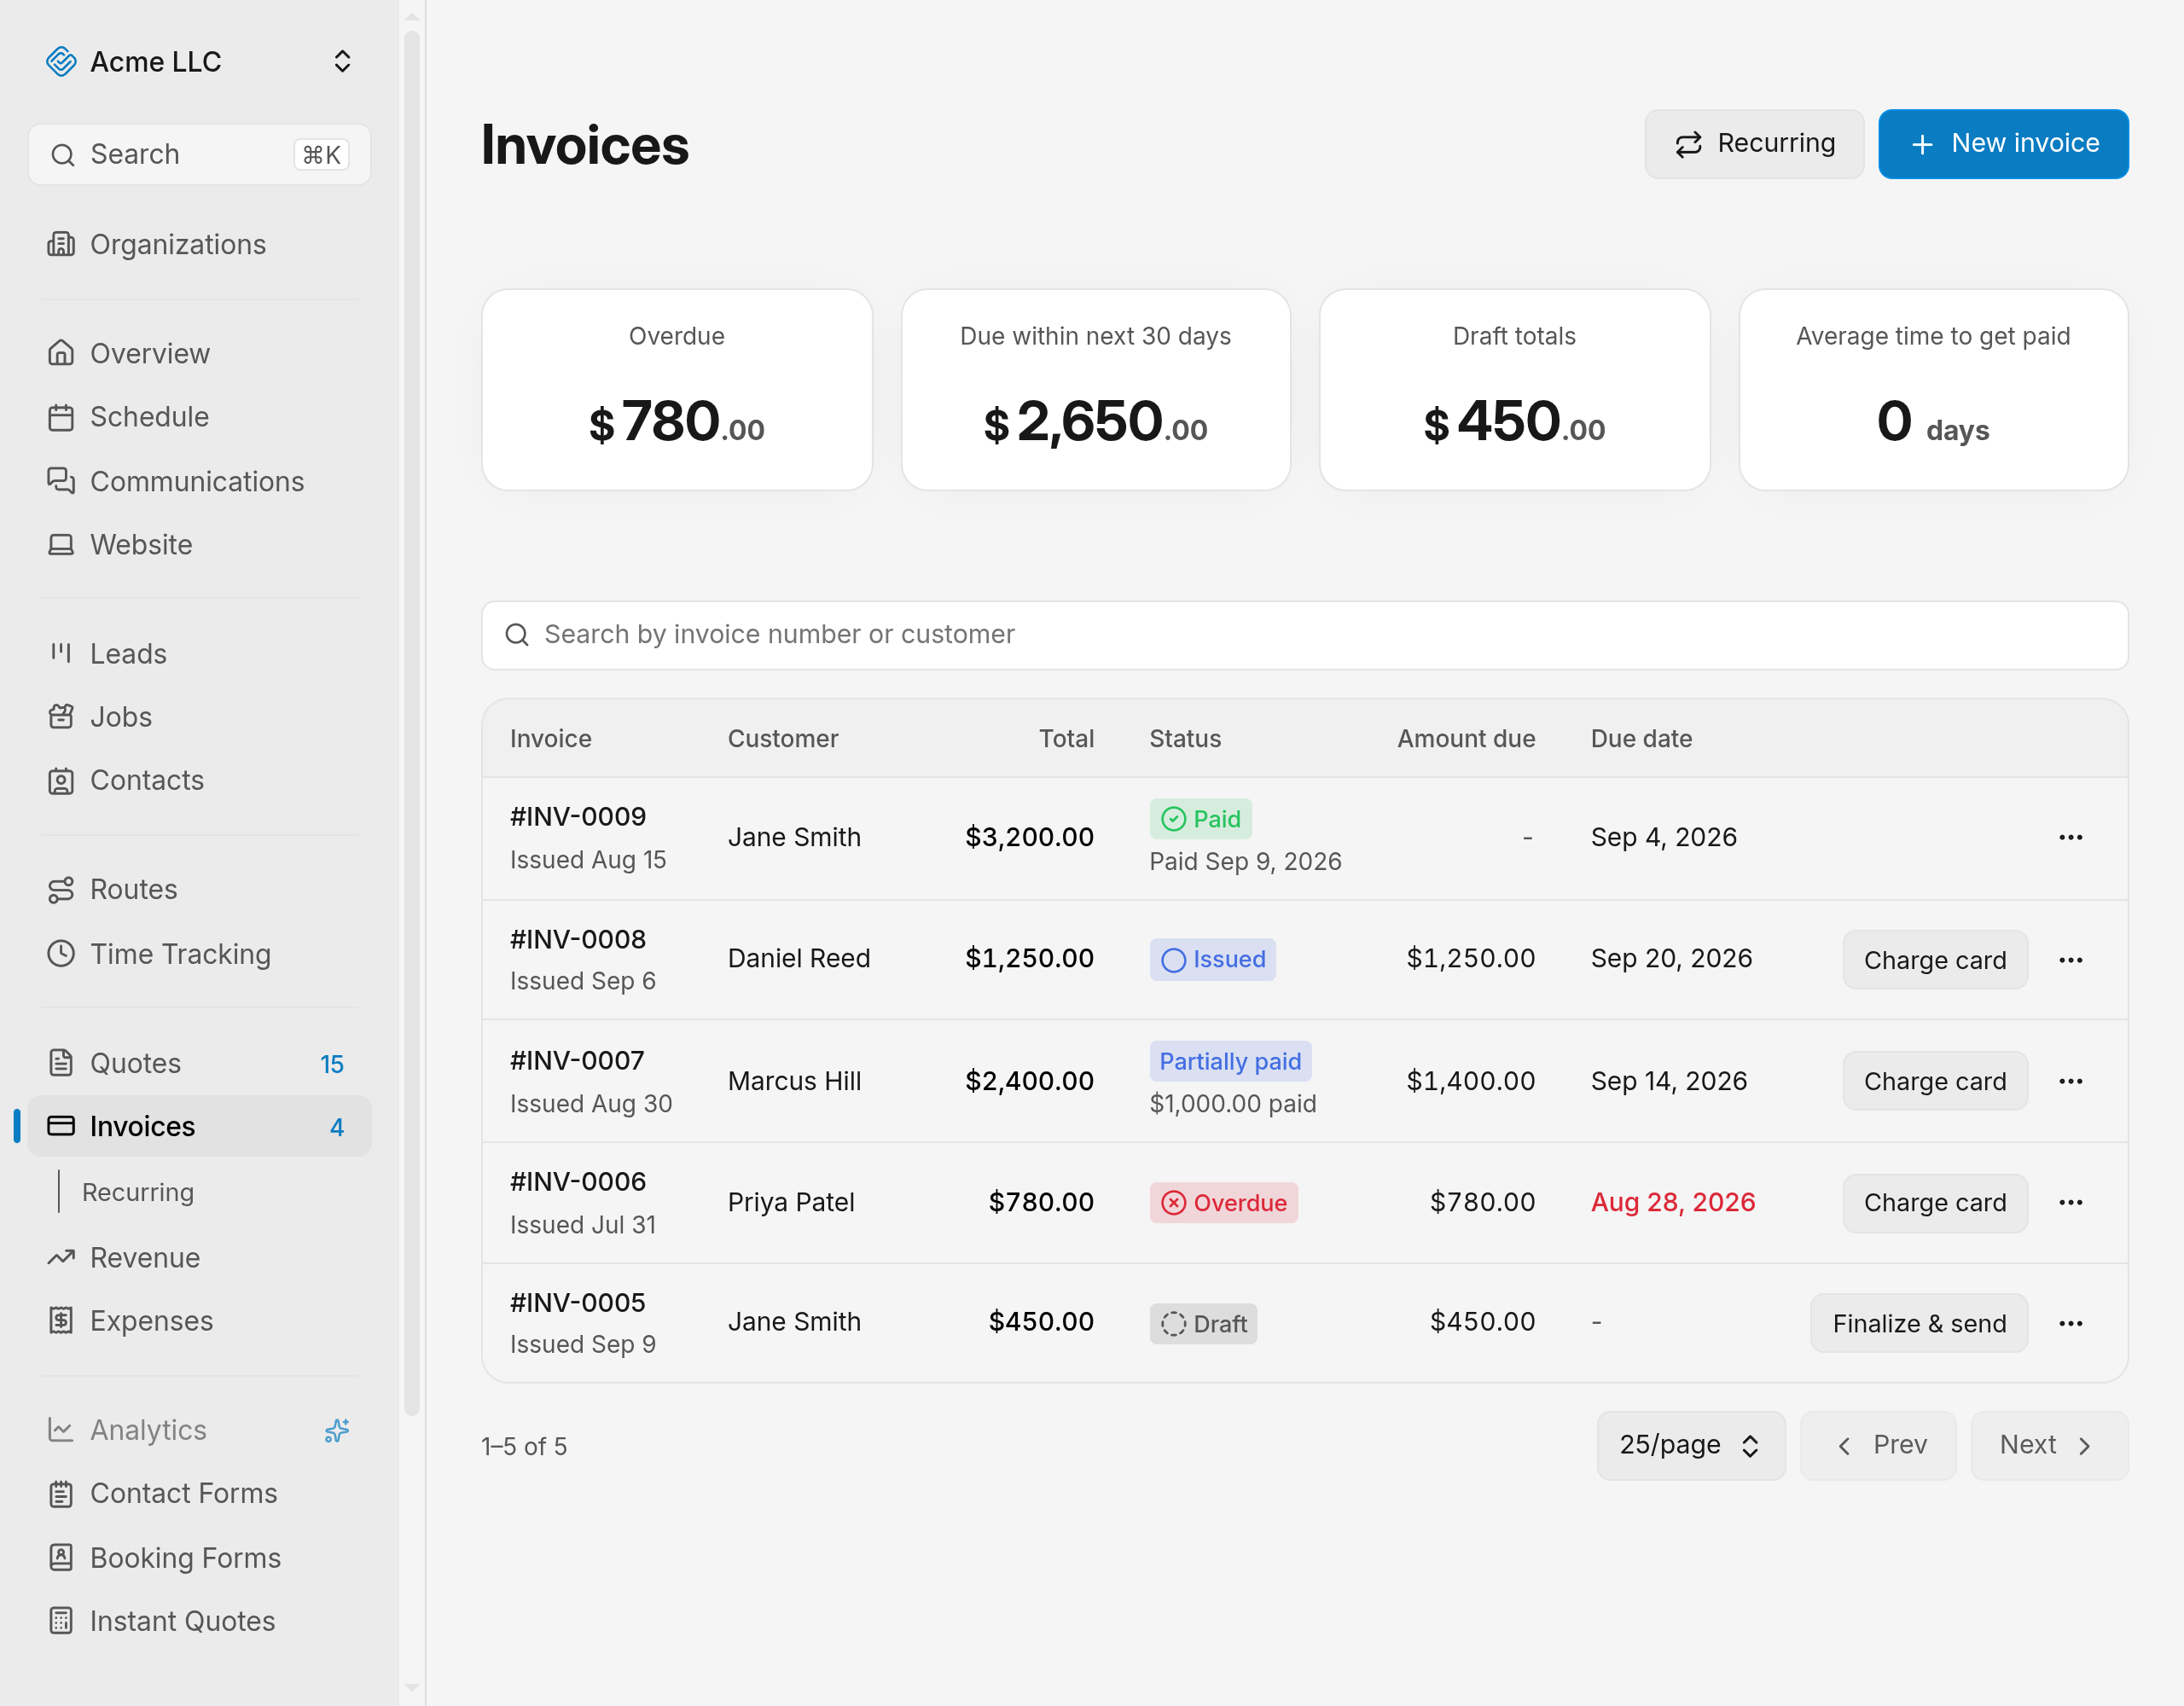This screenshot has width=2184, height=1706.
Task: Click the sidebar vertical scrollbar
Action: [x=411, y=722]
